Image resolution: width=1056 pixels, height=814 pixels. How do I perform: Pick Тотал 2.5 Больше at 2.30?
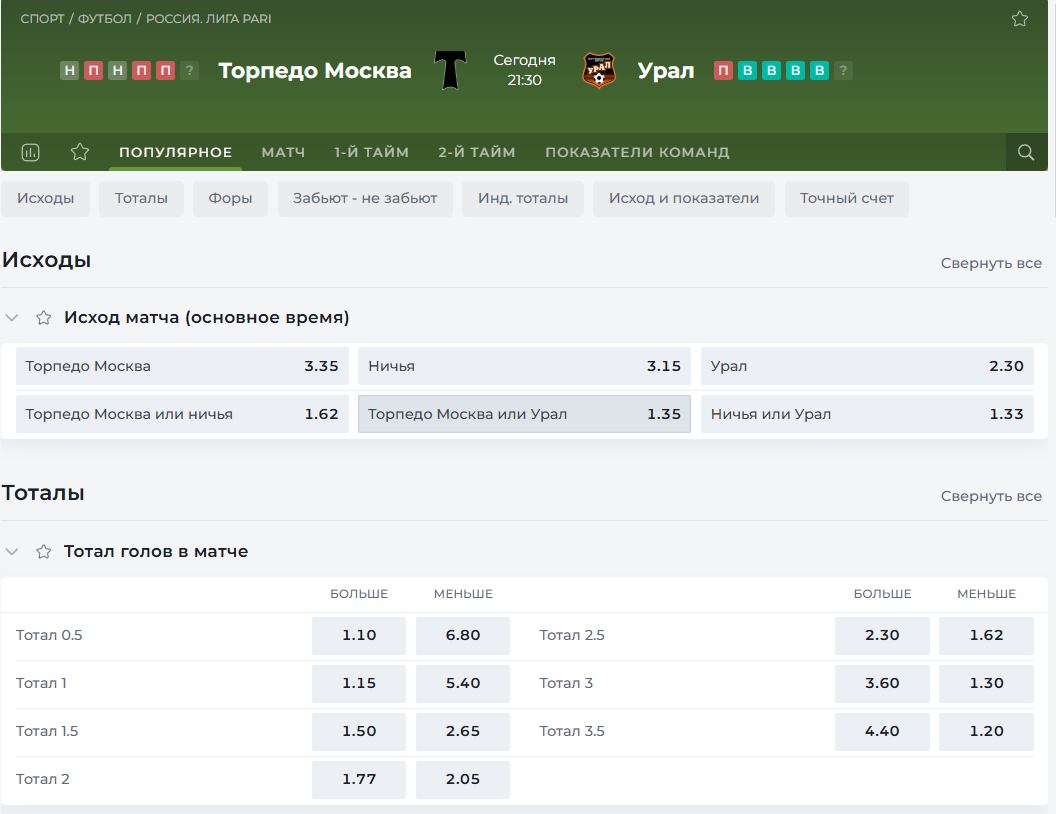point(882,636)
